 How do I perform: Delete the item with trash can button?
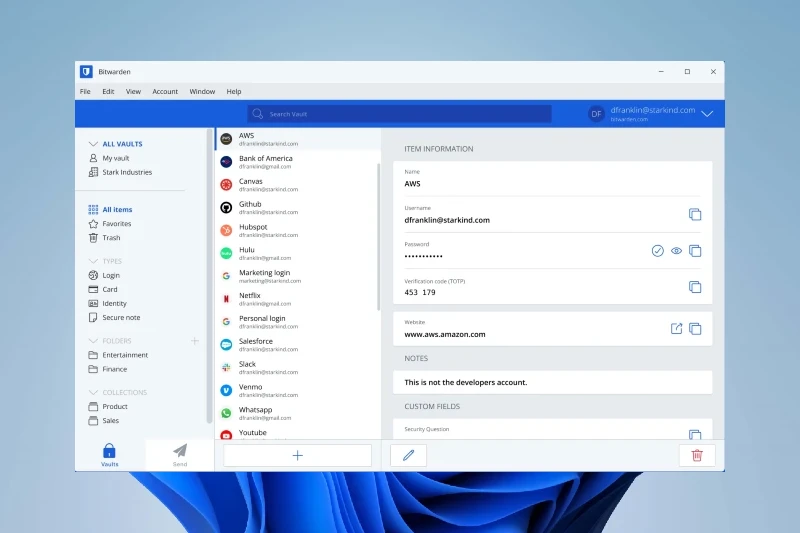697,455
